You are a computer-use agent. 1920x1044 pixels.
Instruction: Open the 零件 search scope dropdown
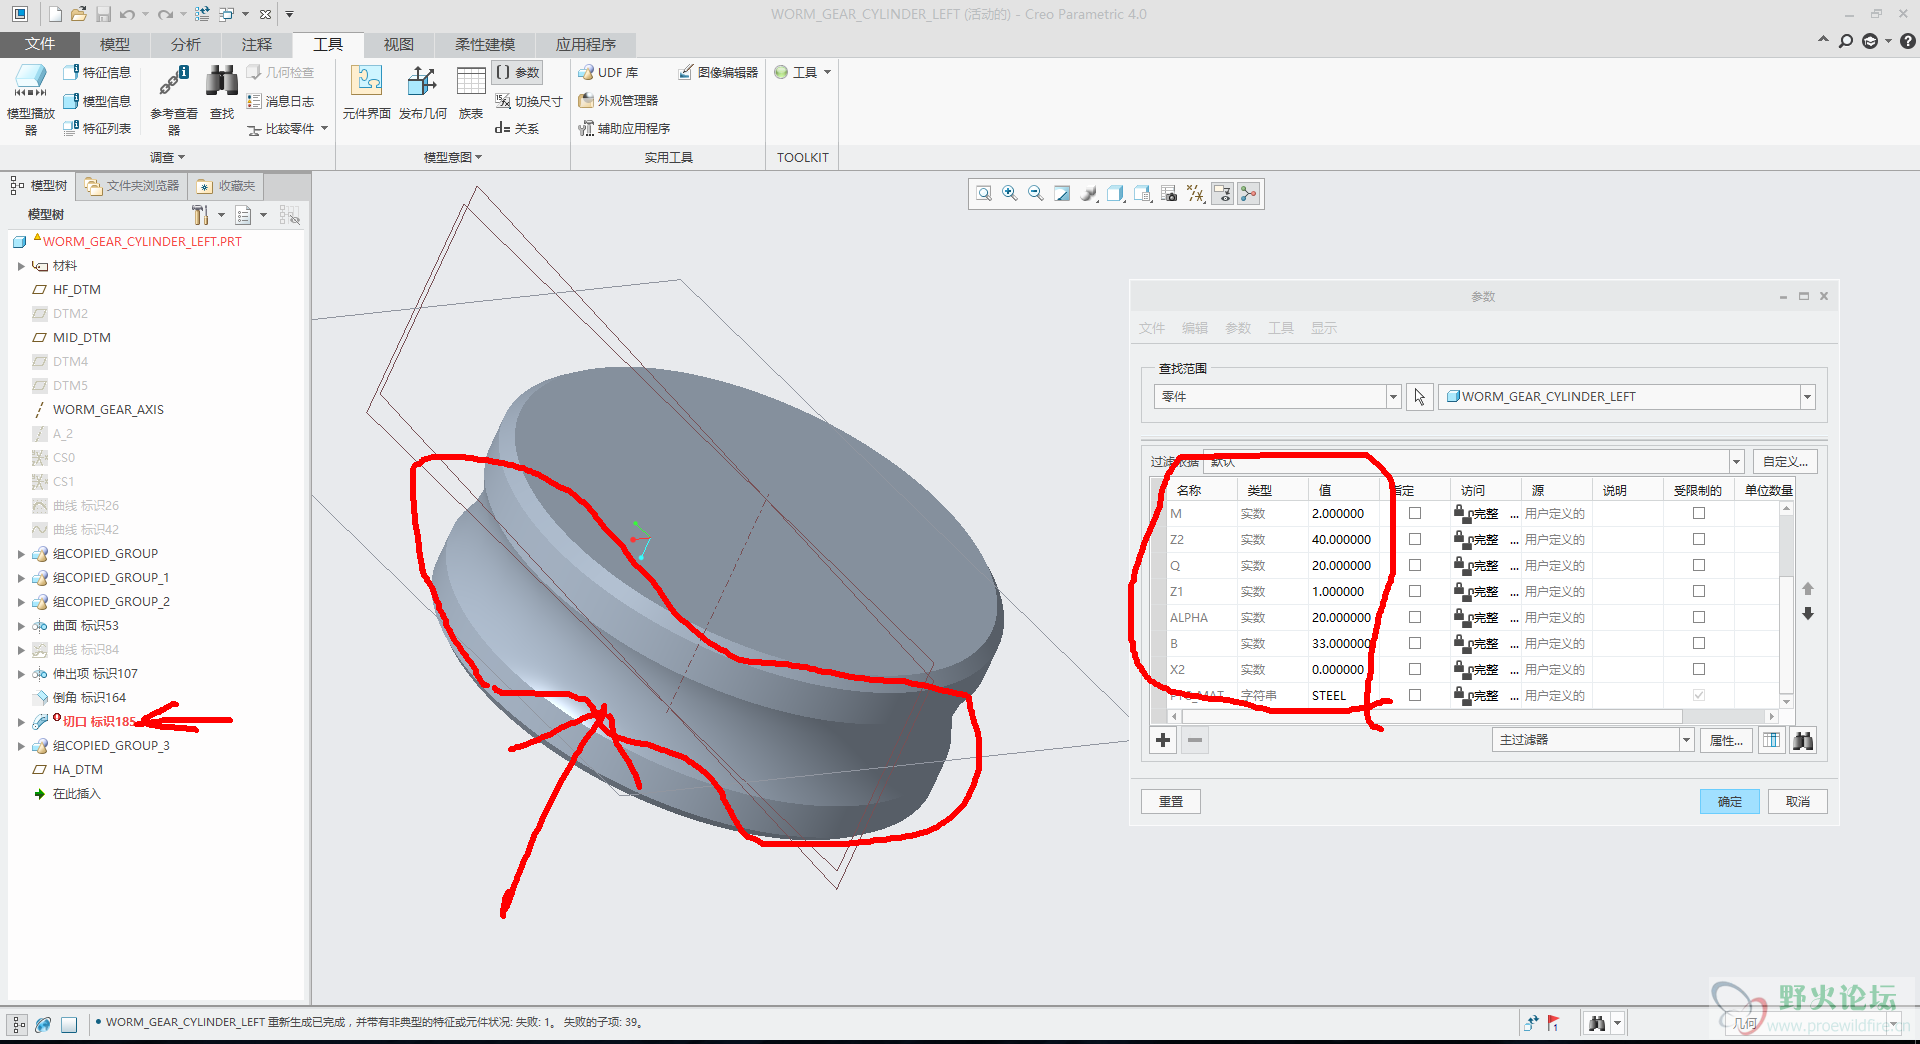(x=1392, y=397)
